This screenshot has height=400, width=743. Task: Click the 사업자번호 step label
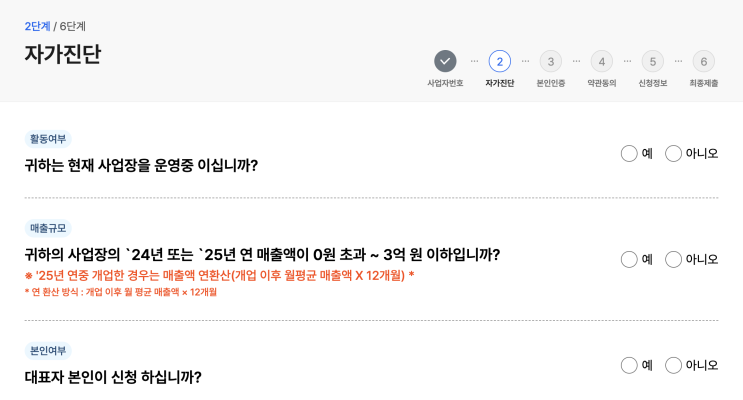pyautogui.click(x=445, y=84)
